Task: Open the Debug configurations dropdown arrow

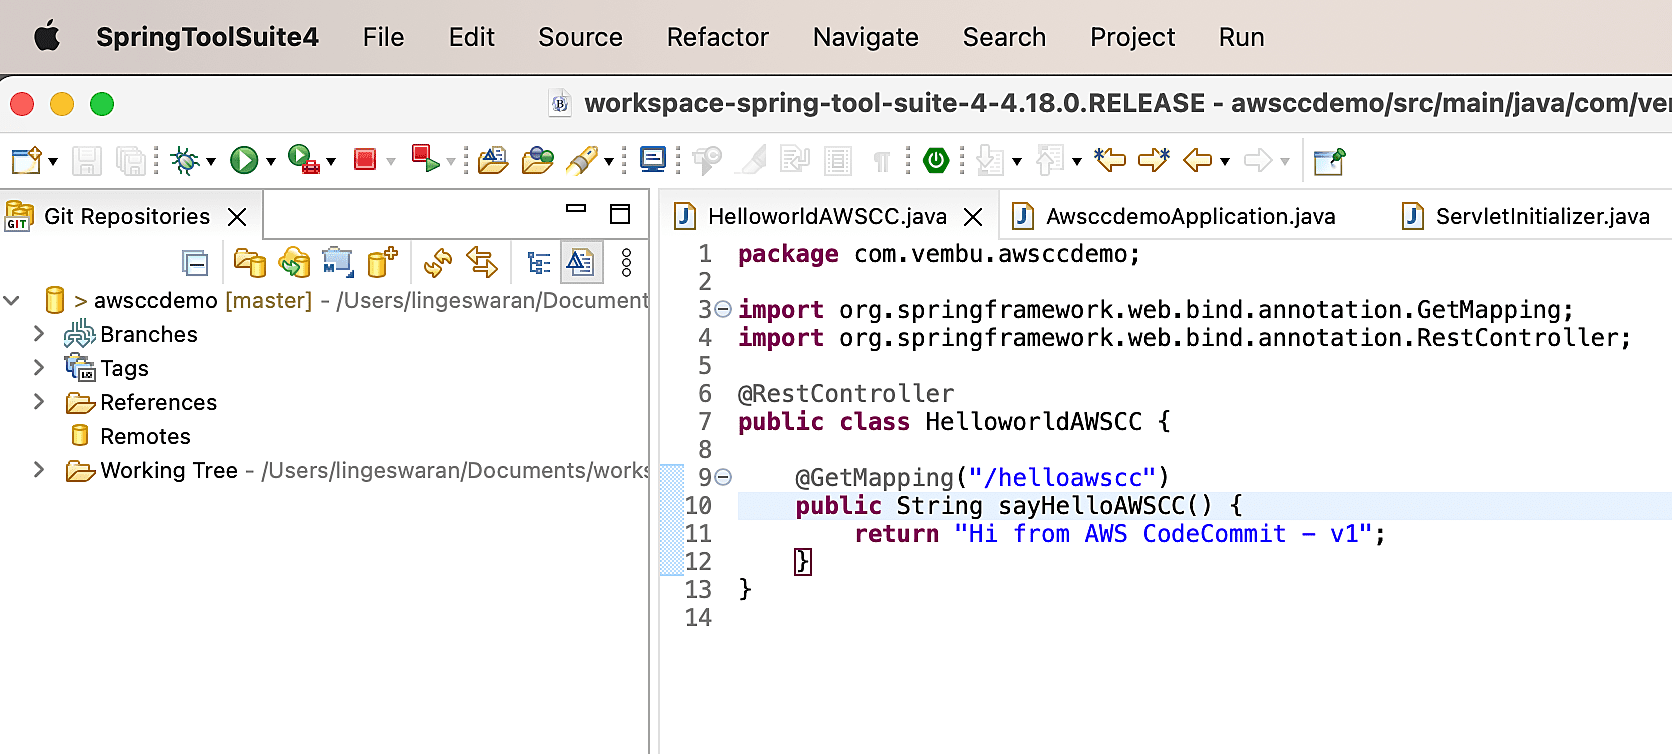Action: click(x=211, y=161)
